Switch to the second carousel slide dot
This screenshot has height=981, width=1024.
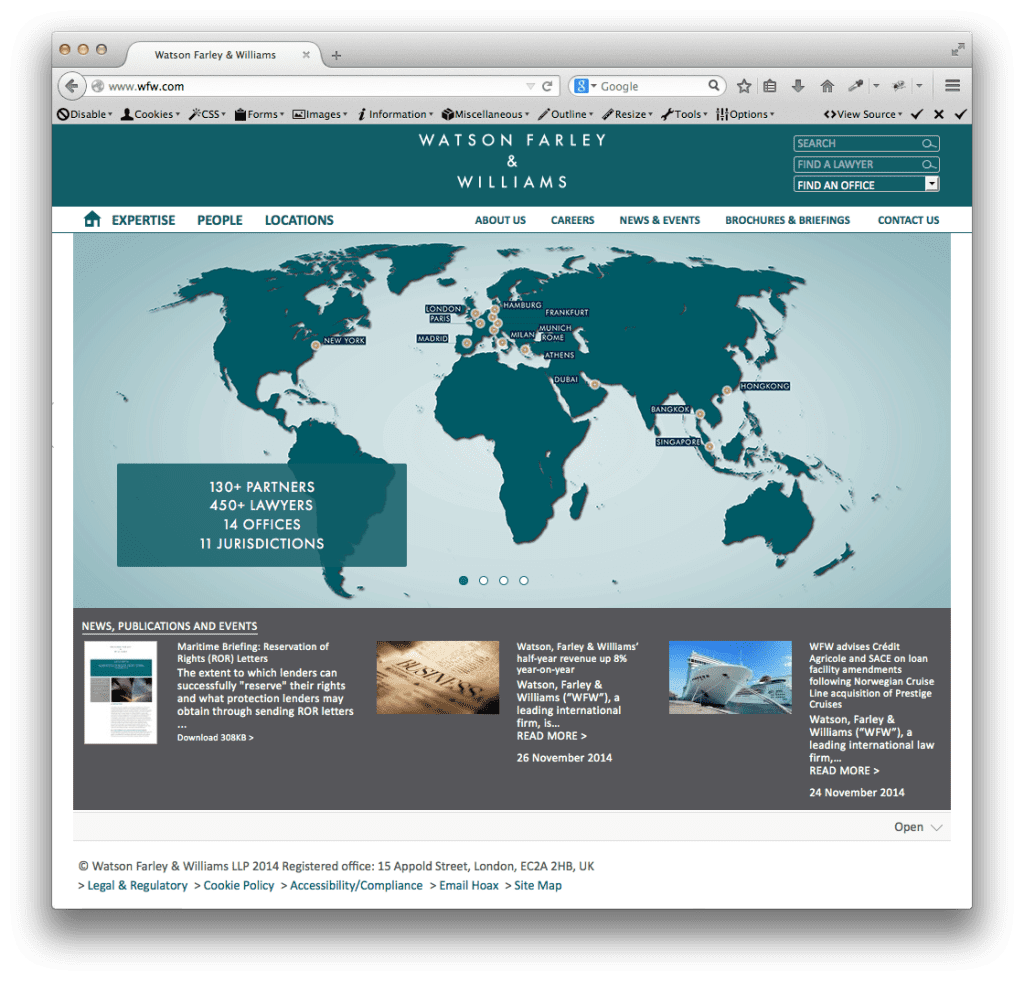[x=484, y=580]
